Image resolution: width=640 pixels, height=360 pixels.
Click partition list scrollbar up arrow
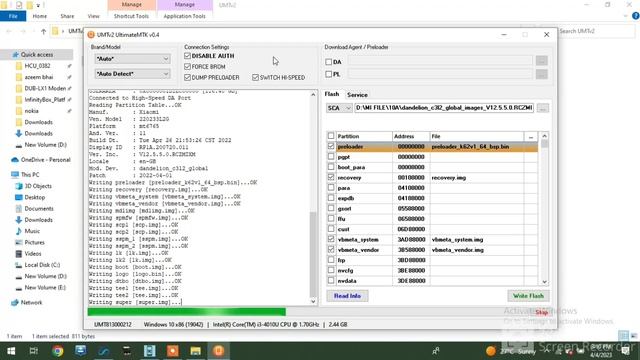pyautogui.click(x=544, y=136)
